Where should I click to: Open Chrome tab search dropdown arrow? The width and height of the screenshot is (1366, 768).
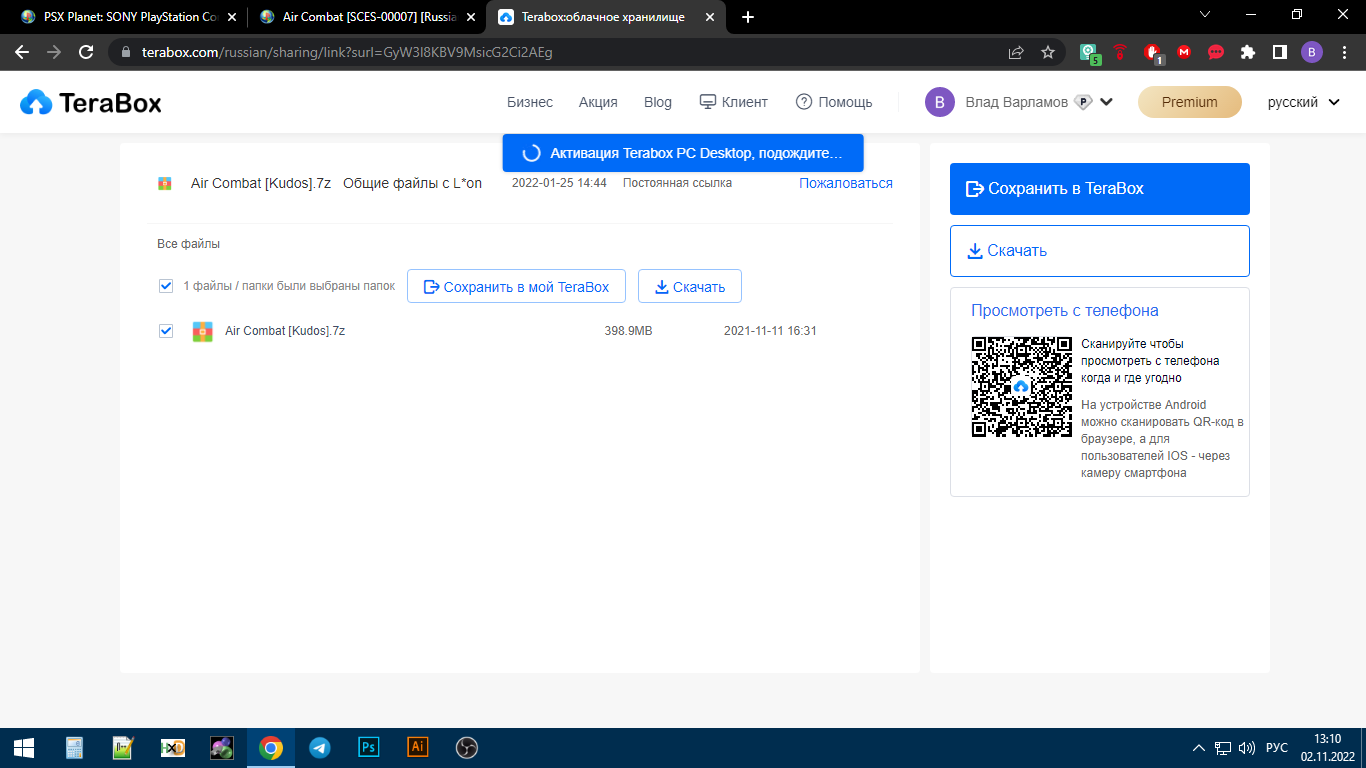(1204, 14)
